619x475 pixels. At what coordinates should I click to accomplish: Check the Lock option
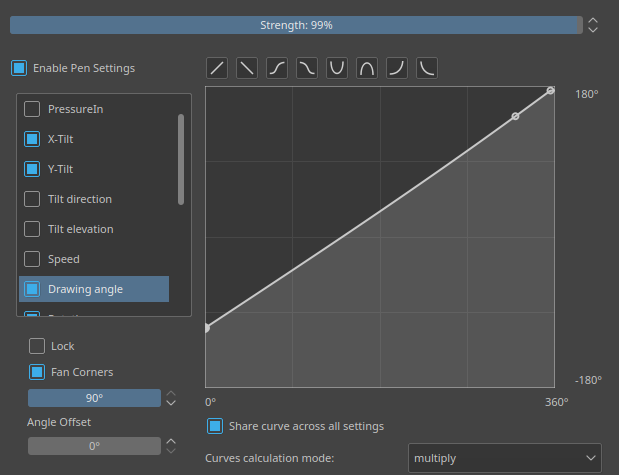37,346
